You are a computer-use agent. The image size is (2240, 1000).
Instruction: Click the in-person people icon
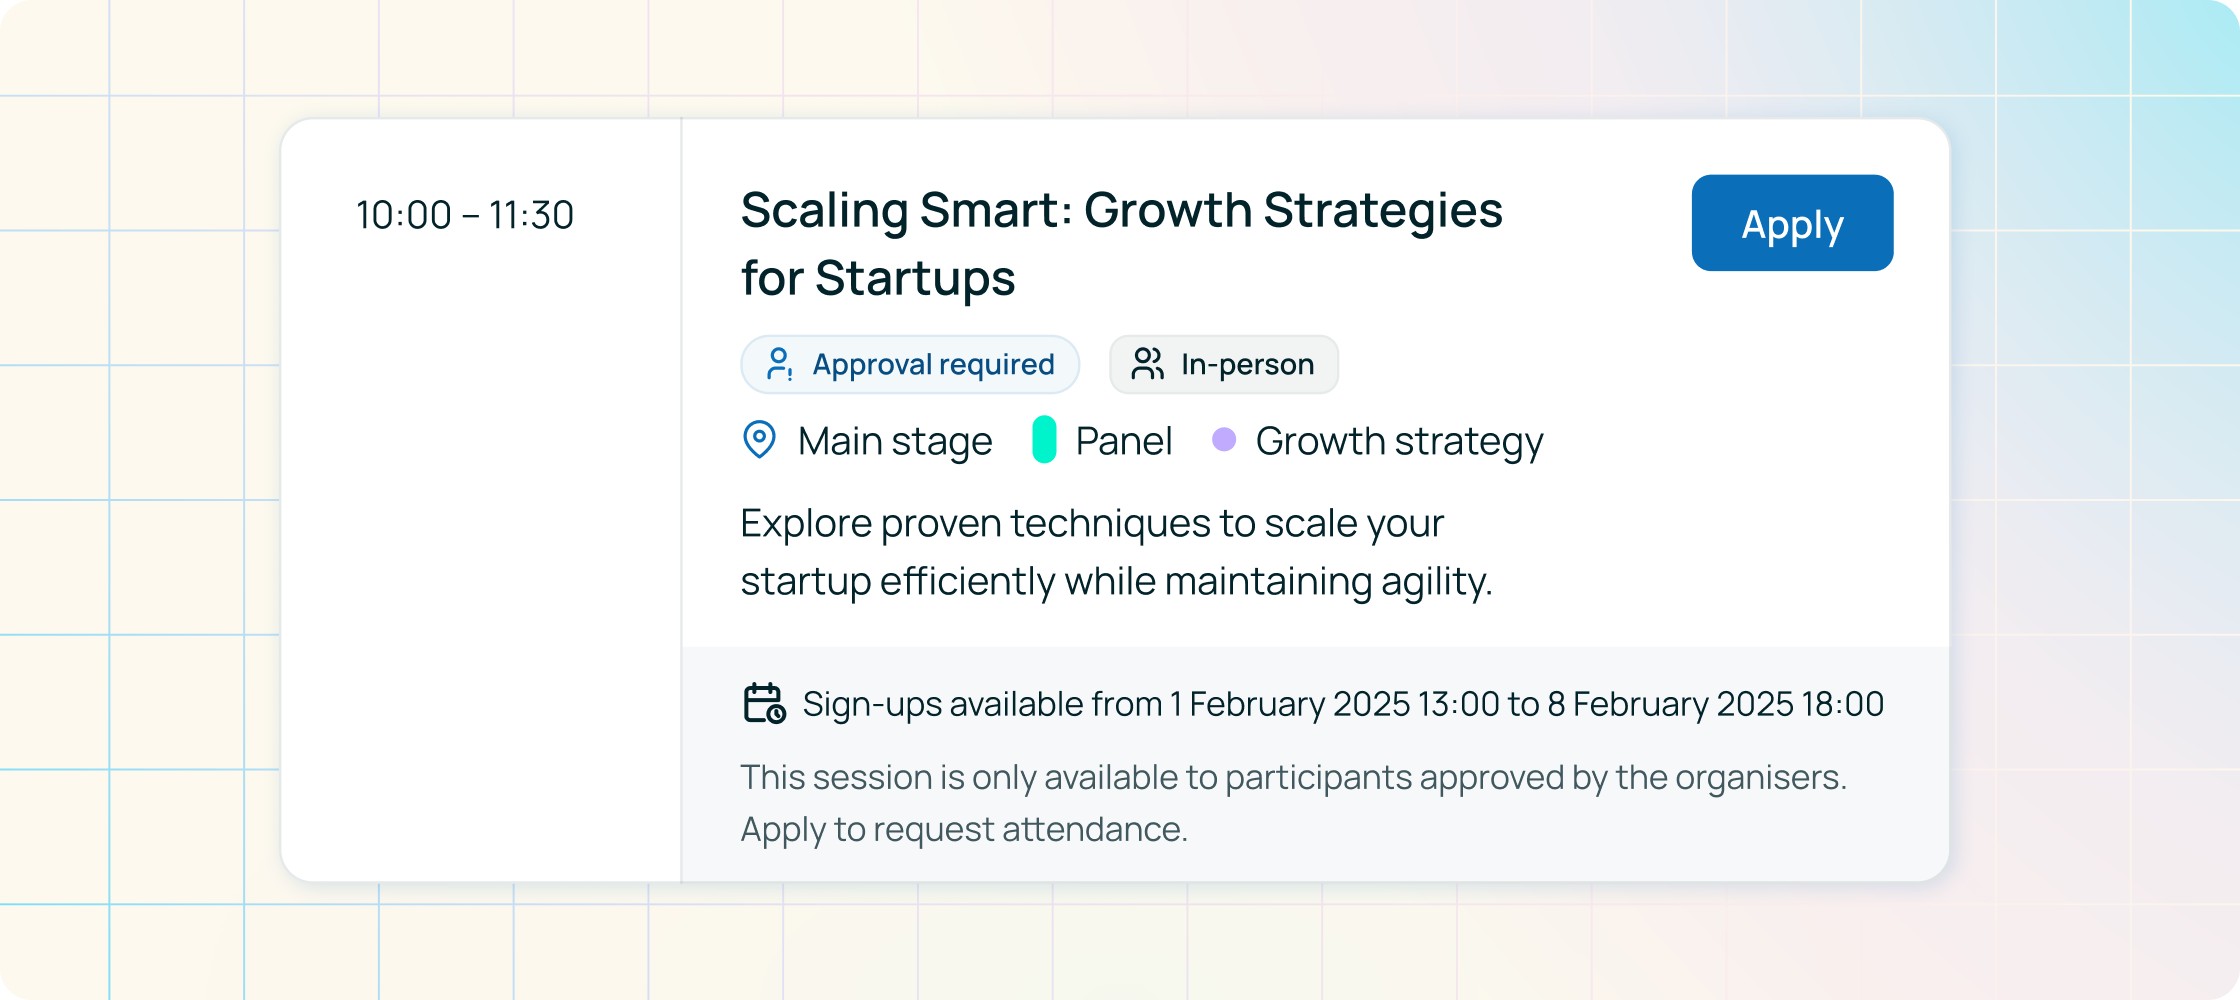[x=1148, y=364]
